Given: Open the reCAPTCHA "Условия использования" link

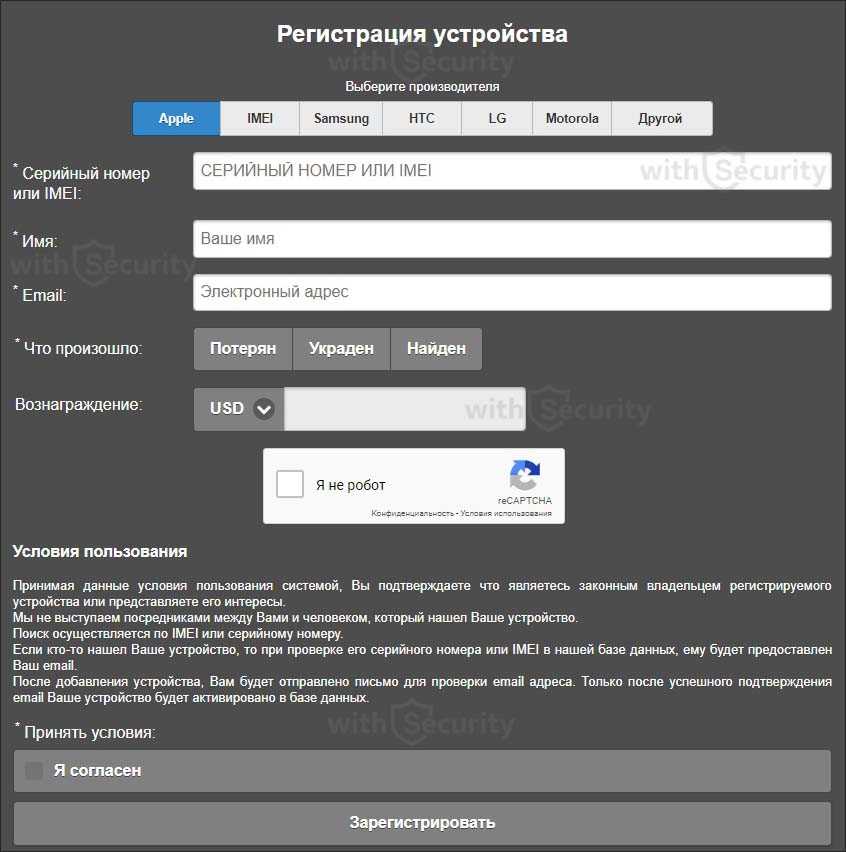Looking at the screenshot, I should click(506, 513).
